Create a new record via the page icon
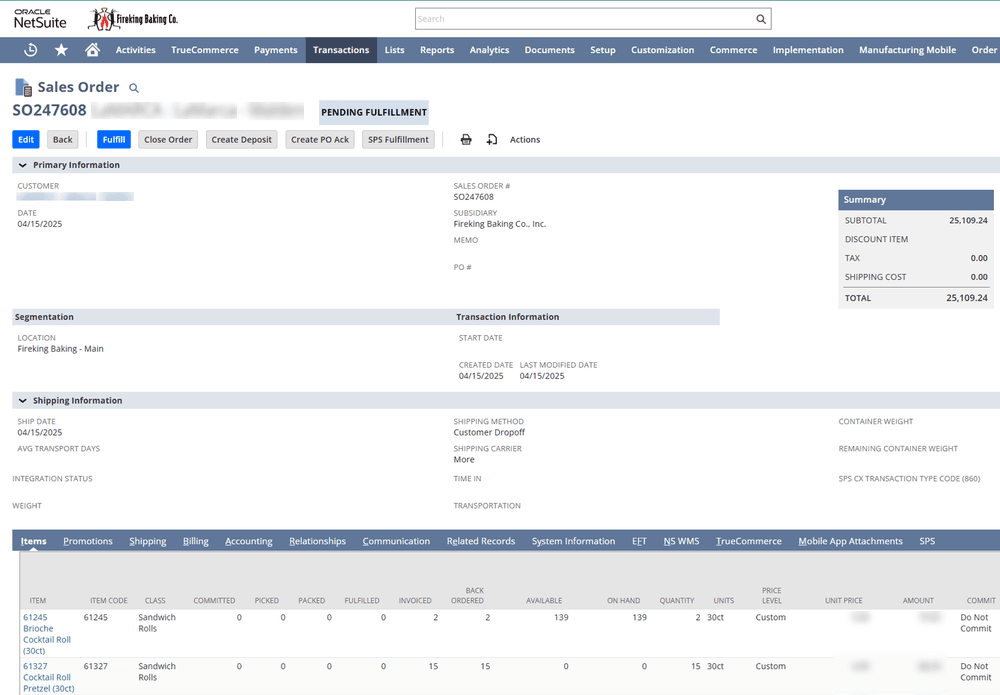This screenshot has width=1000, height=695. coord(492,139)
